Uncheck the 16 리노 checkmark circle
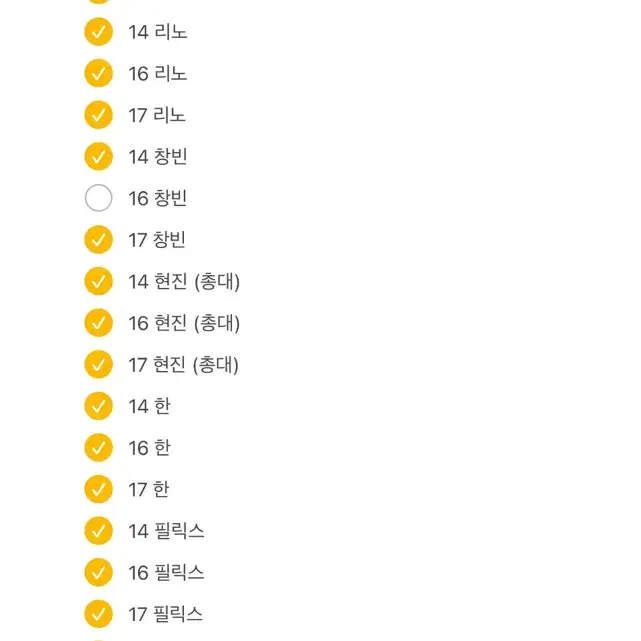The width and height of the screenshot is (641, 641). pyautogui.click(x=98, y=74)
